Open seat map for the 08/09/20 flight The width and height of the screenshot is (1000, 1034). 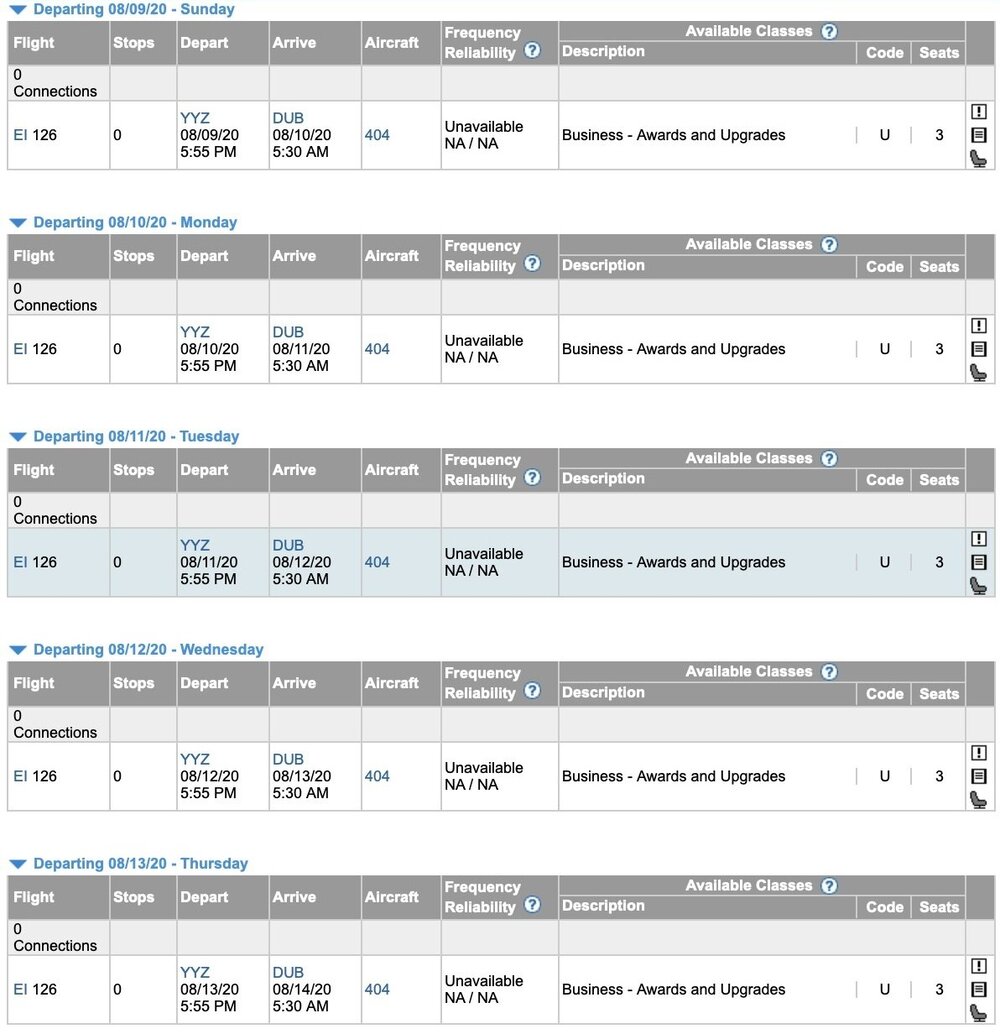(x=979, y=158)
